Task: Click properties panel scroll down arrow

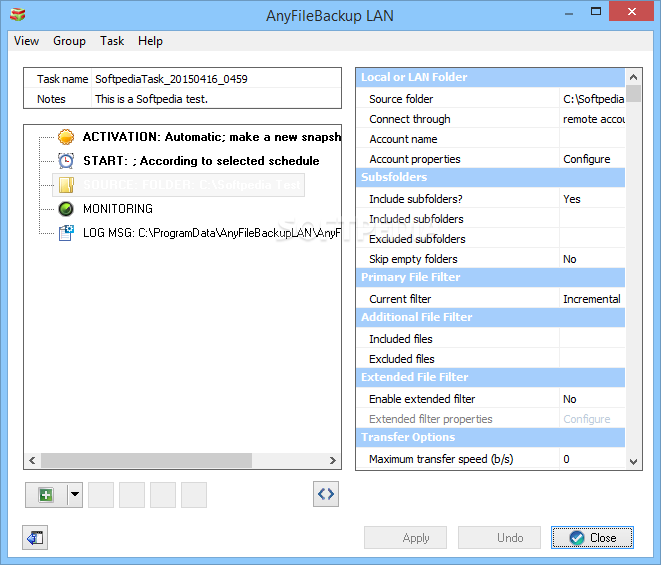Action: tap(633, 461)
